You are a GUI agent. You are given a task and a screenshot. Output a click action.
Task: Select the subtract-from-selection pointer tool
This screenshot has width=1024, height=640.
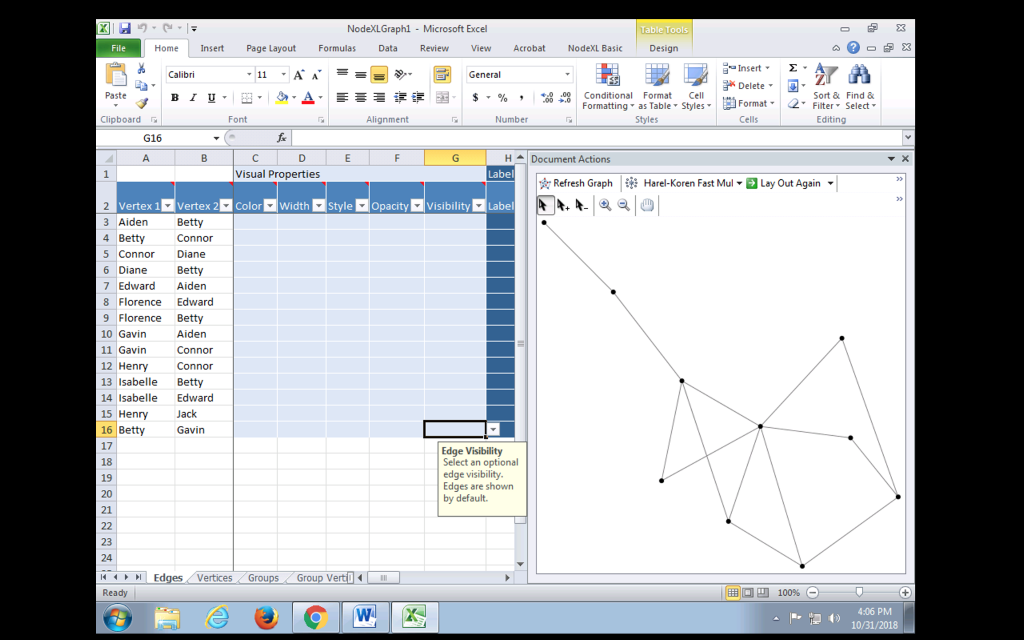(582, 205)
